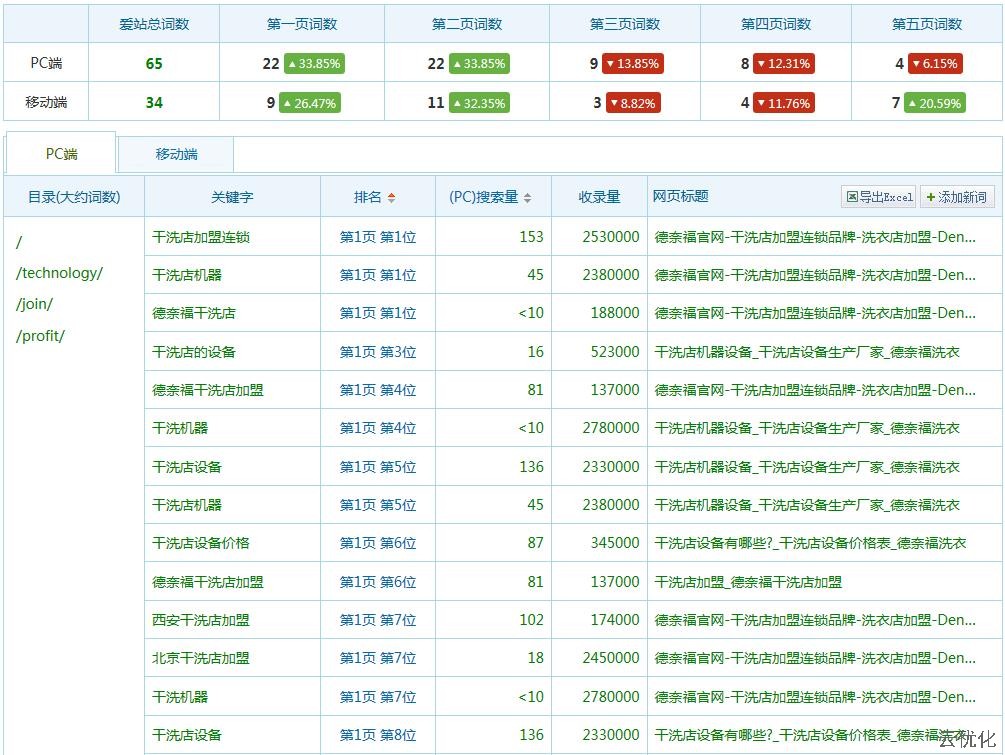Open rank 第1页 第1位 for 干洗店加盟连锁
The image size is (1005, 755).
click(378, 237)
